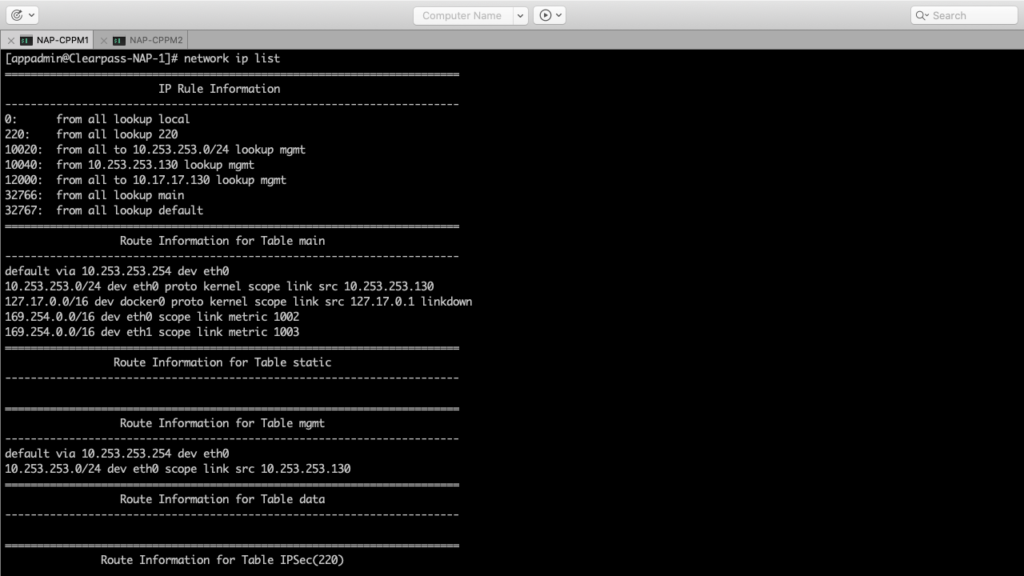Click the 'IP Rule Information' heading

click(x=219, y=89)
